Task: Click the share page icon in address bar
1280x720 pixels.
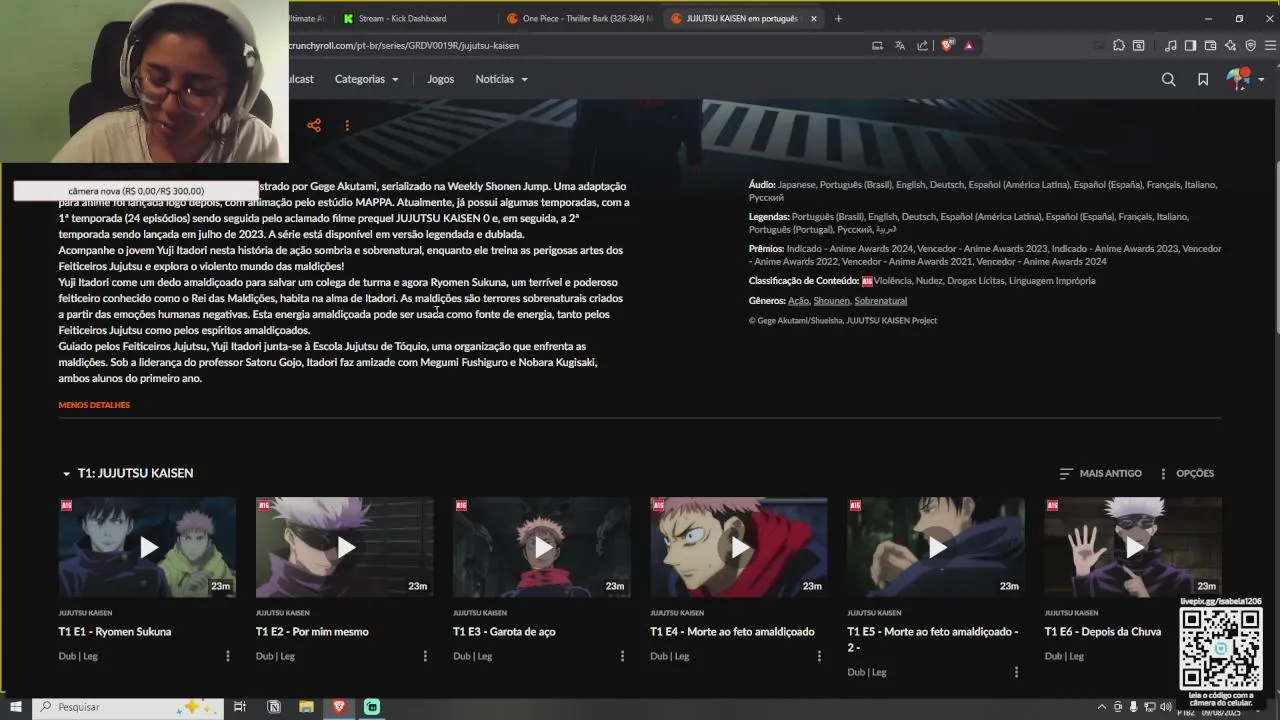Action: click(922, 45)
